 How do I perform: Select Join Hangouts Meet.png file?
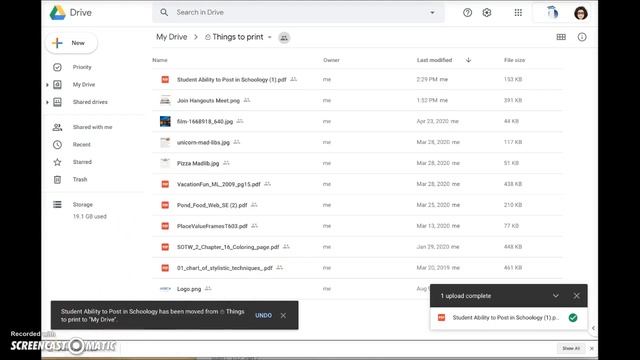(x=358, y=100)
